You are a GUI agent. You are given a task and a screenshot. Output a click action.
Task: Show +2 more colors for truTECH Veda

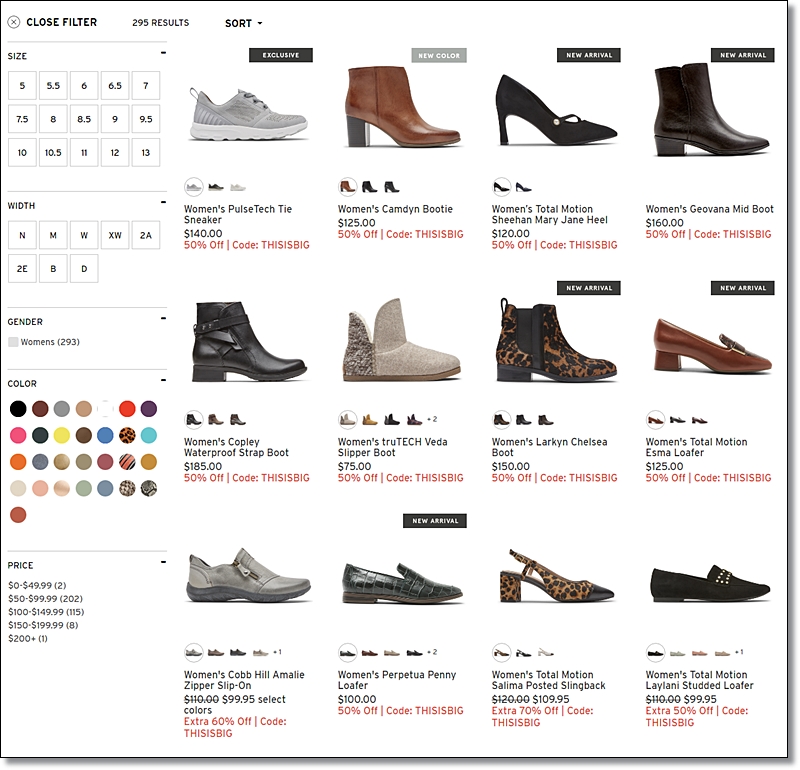point(432,419)
